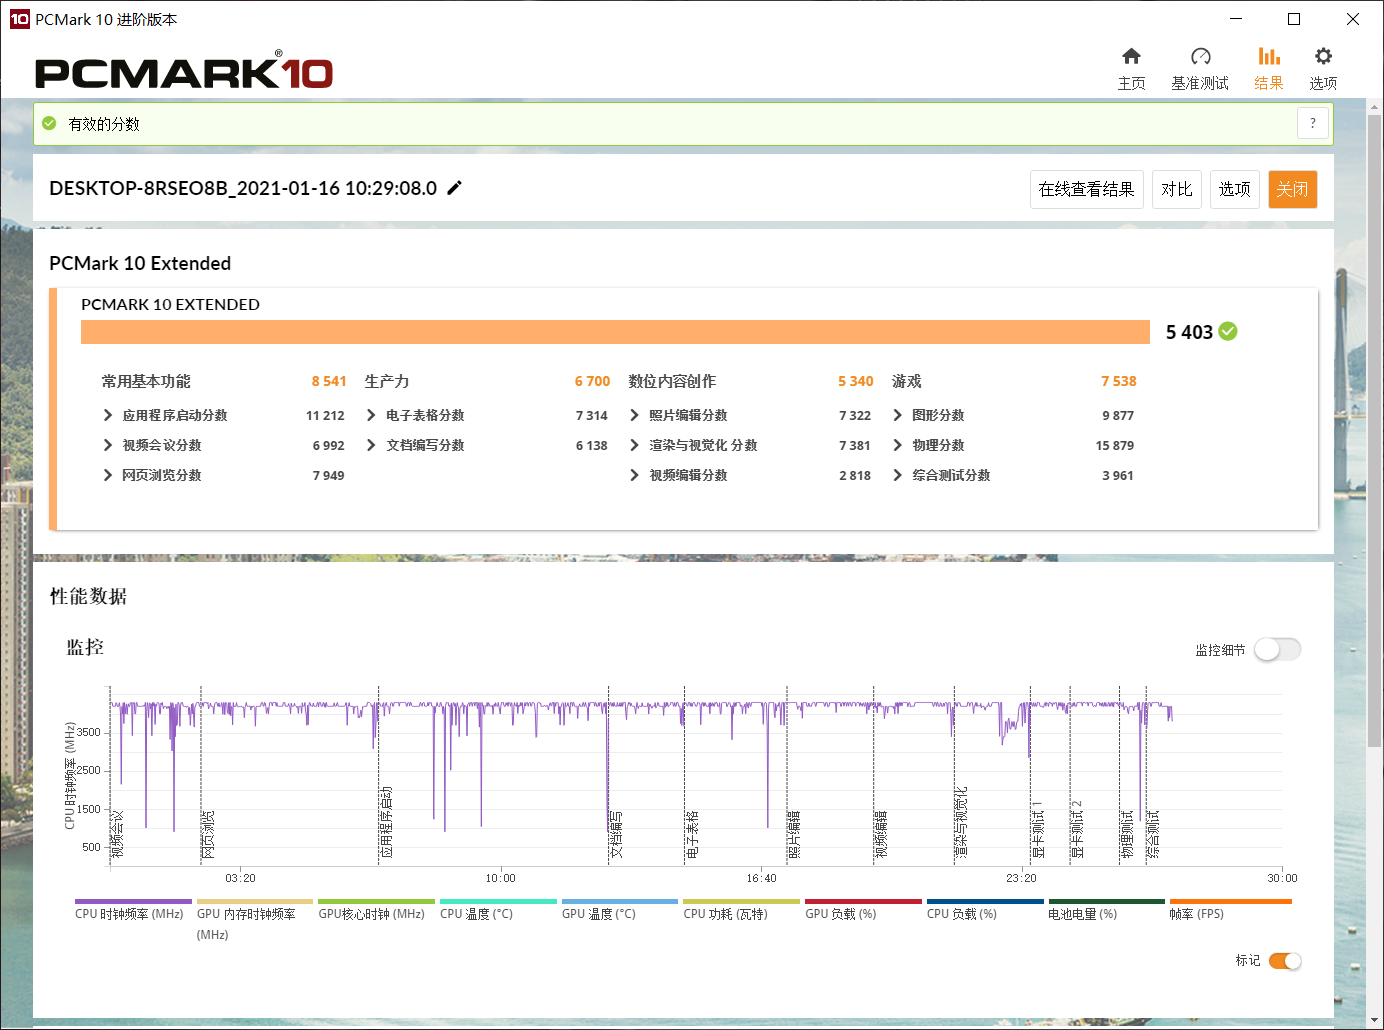Click the PCMark 10 logo
This screenshot has height=1030, width=1384.
pyautogui.click(x=184, y=73)
